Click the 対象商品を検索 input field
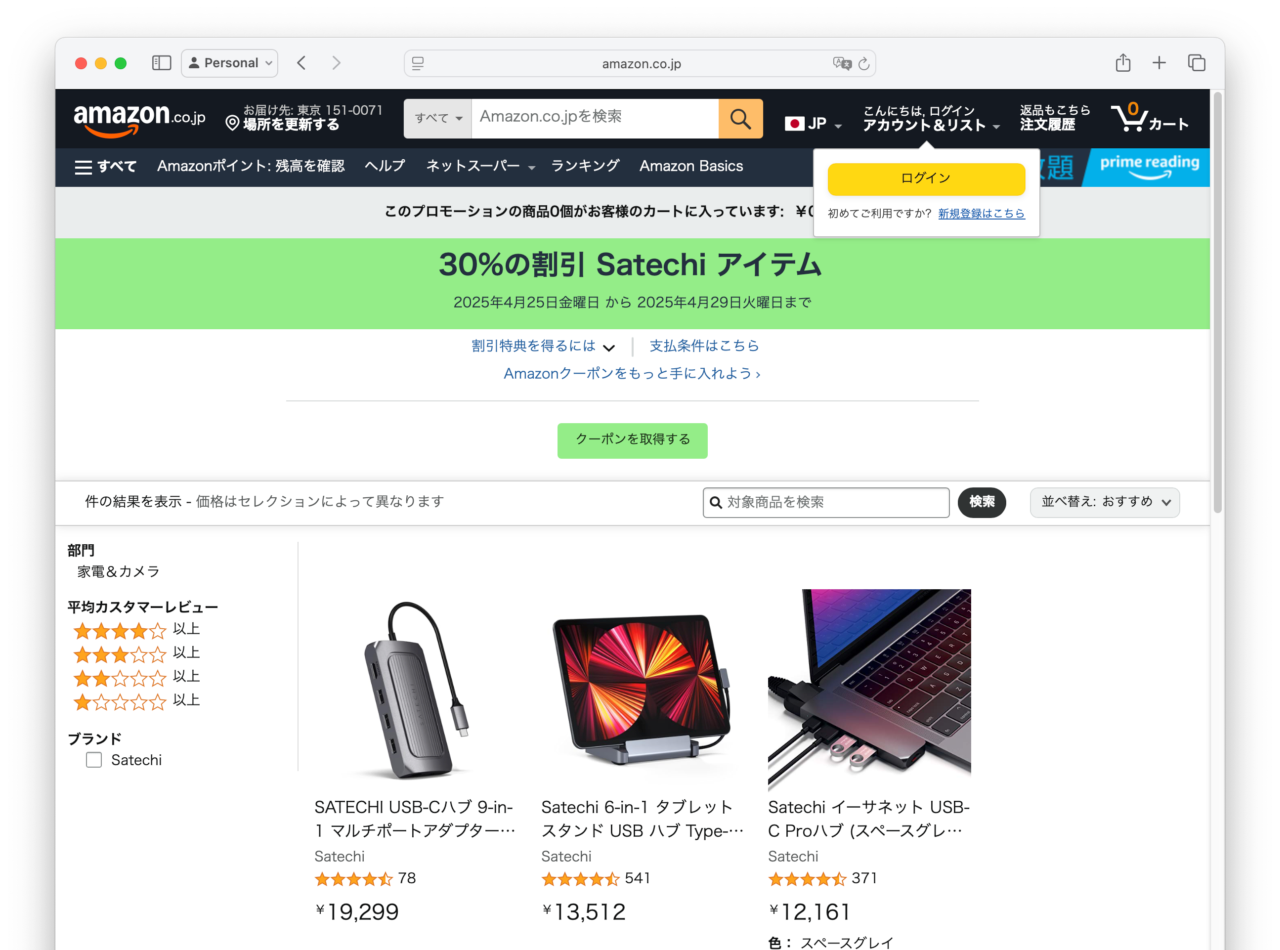Screen dimensions: 1280x950 [x=826, y=502]
